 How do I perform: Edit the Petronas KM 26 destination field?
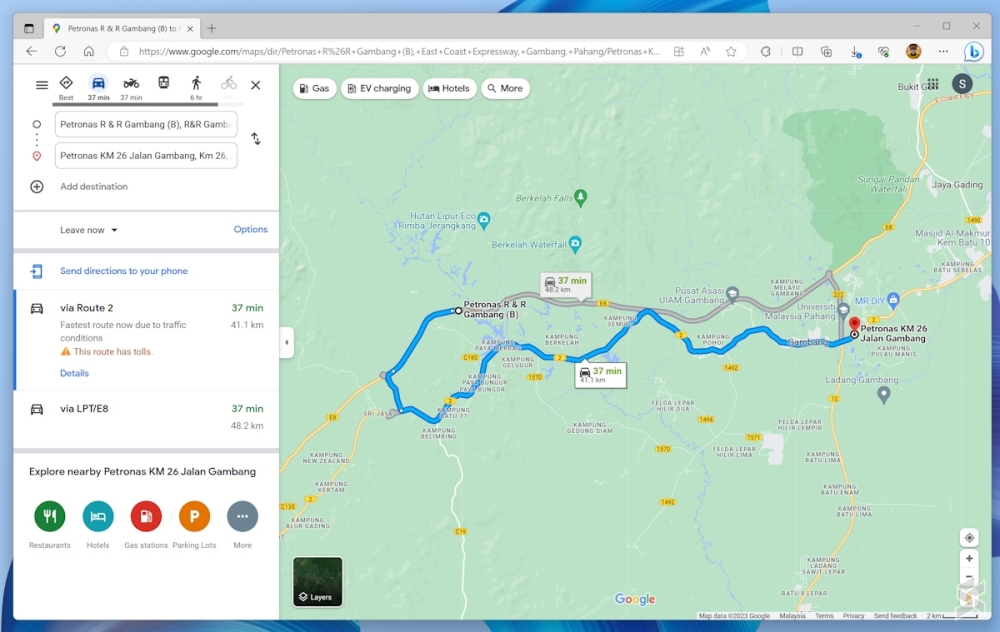point(146,156)
